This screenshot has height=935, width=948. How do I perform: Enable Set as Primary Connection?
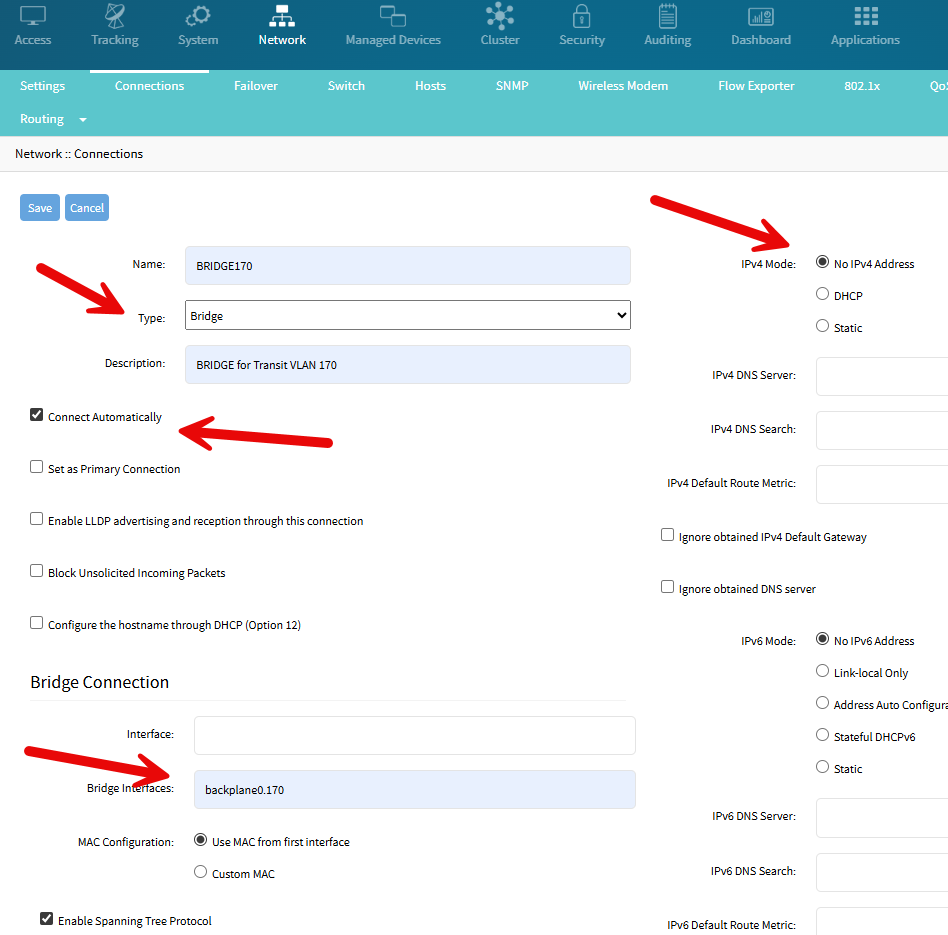[x=37, y=467]
